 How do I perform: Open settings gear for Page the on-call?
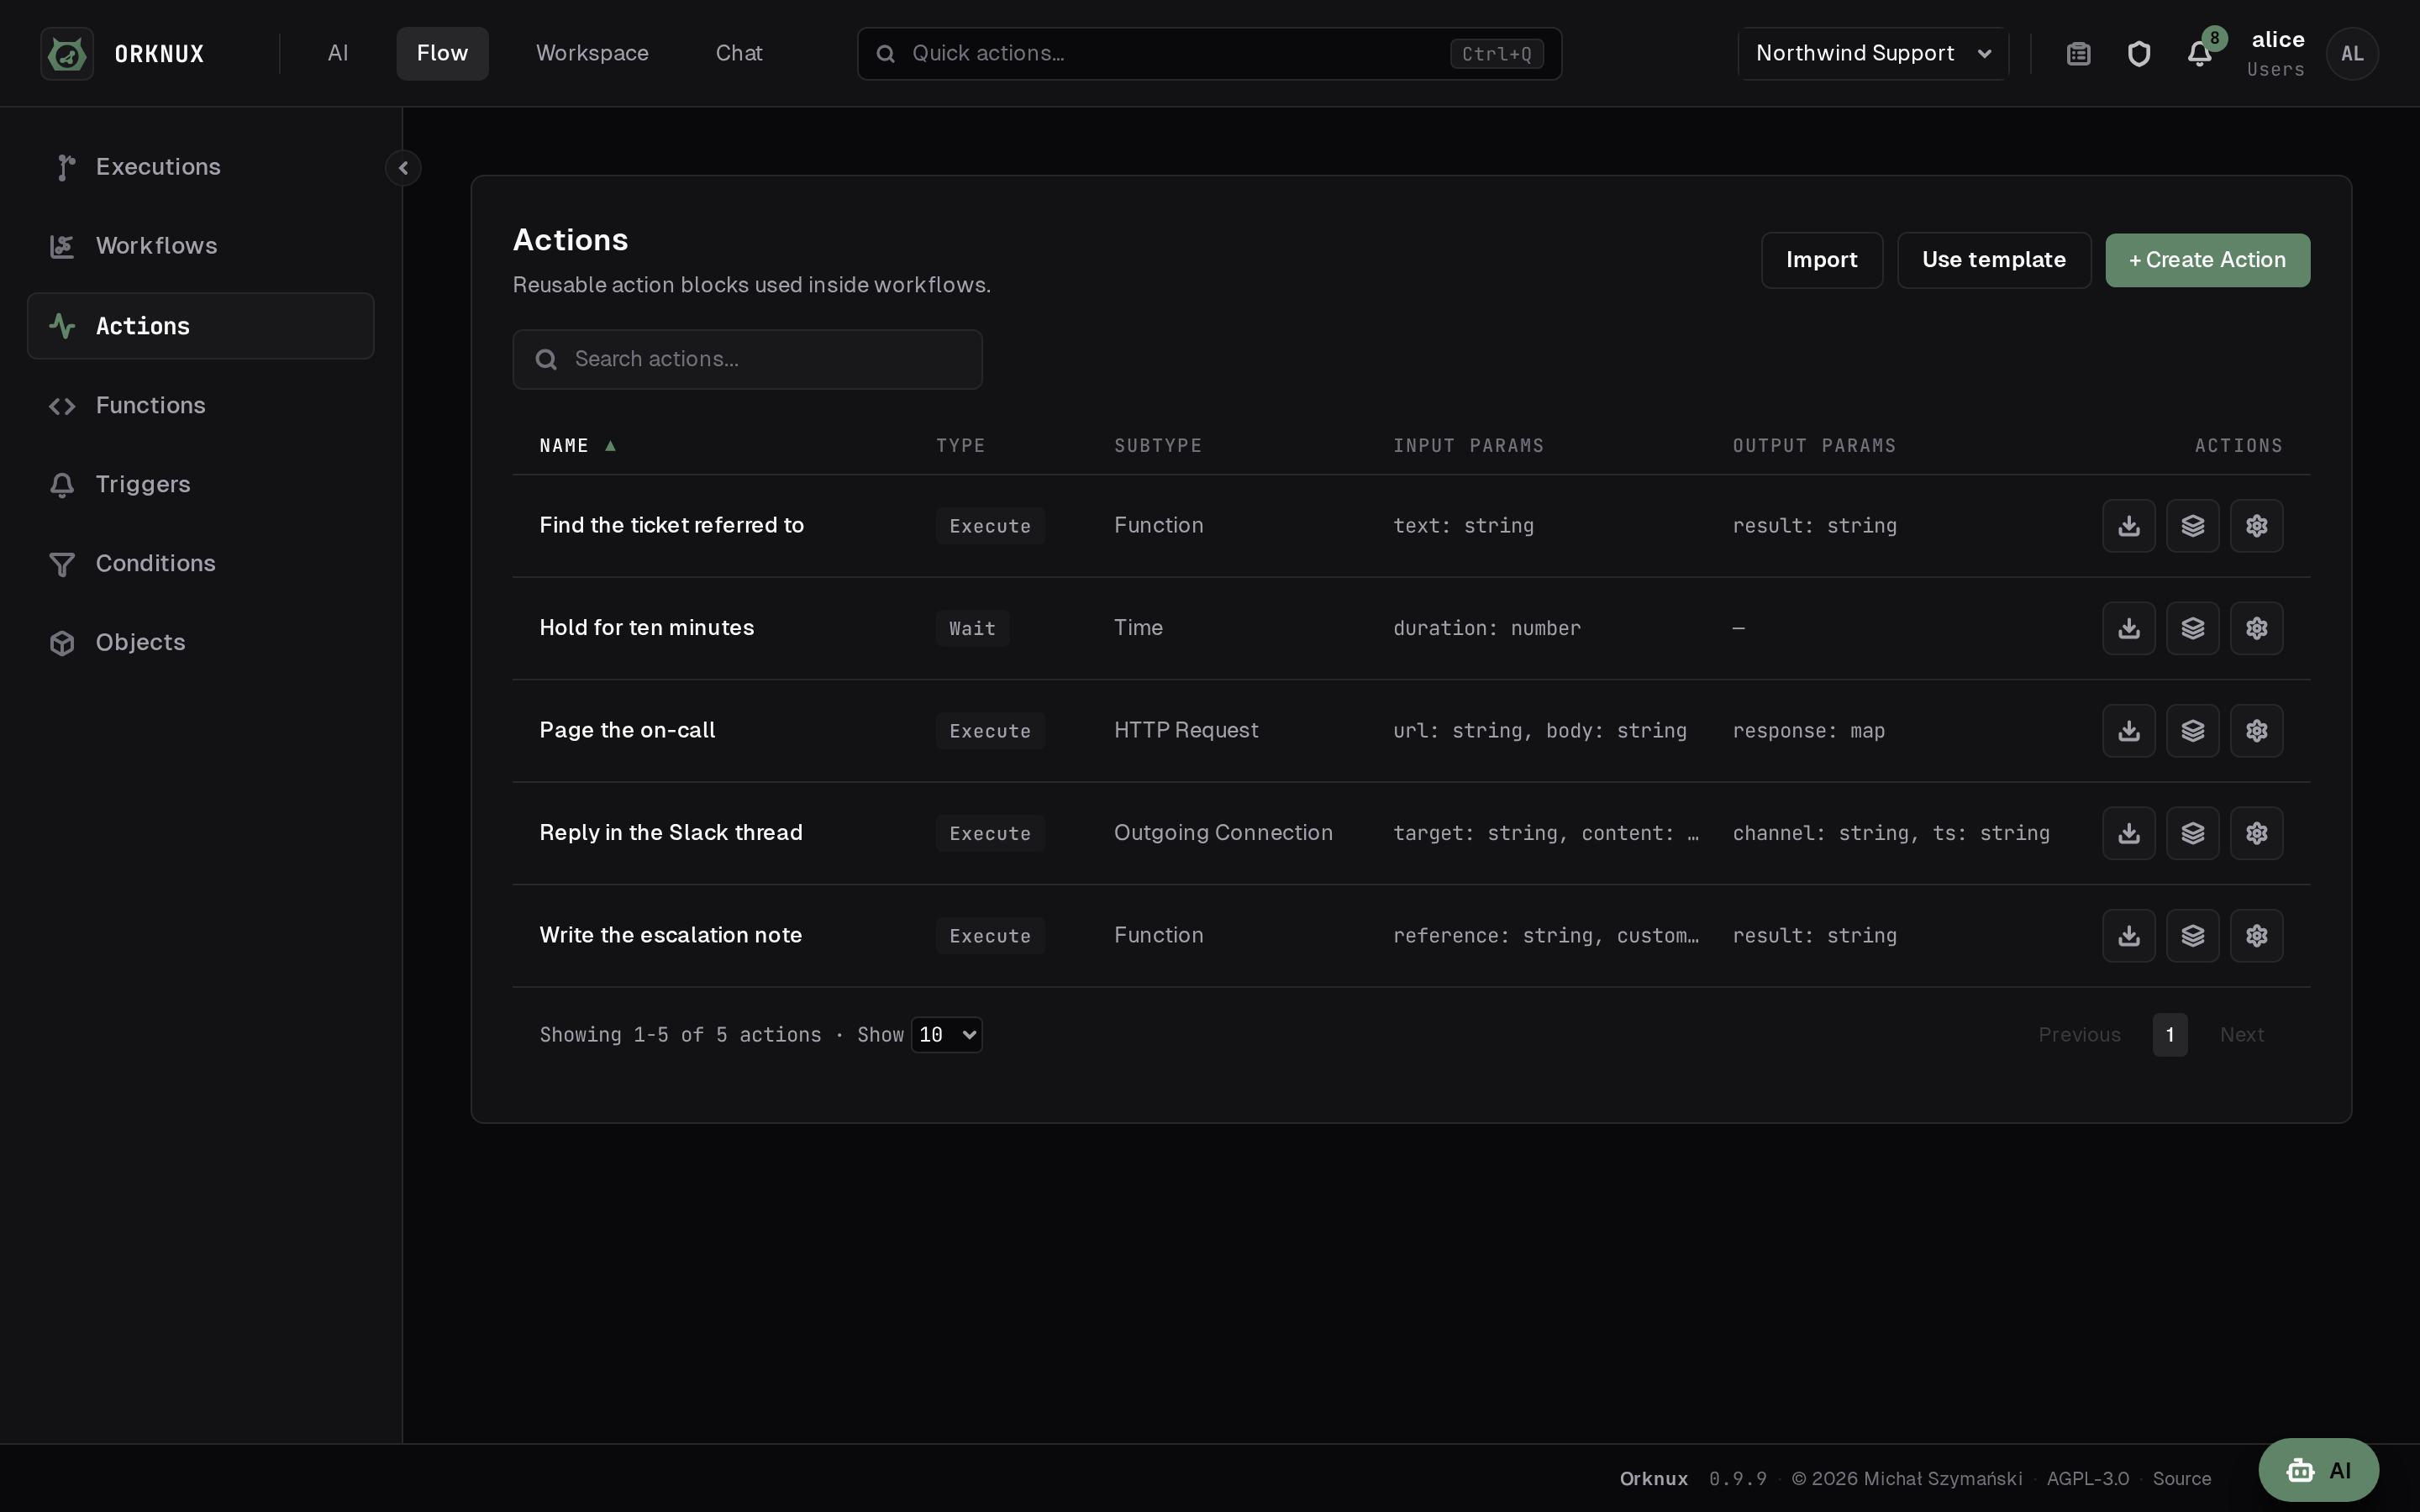click(2257, 731)
